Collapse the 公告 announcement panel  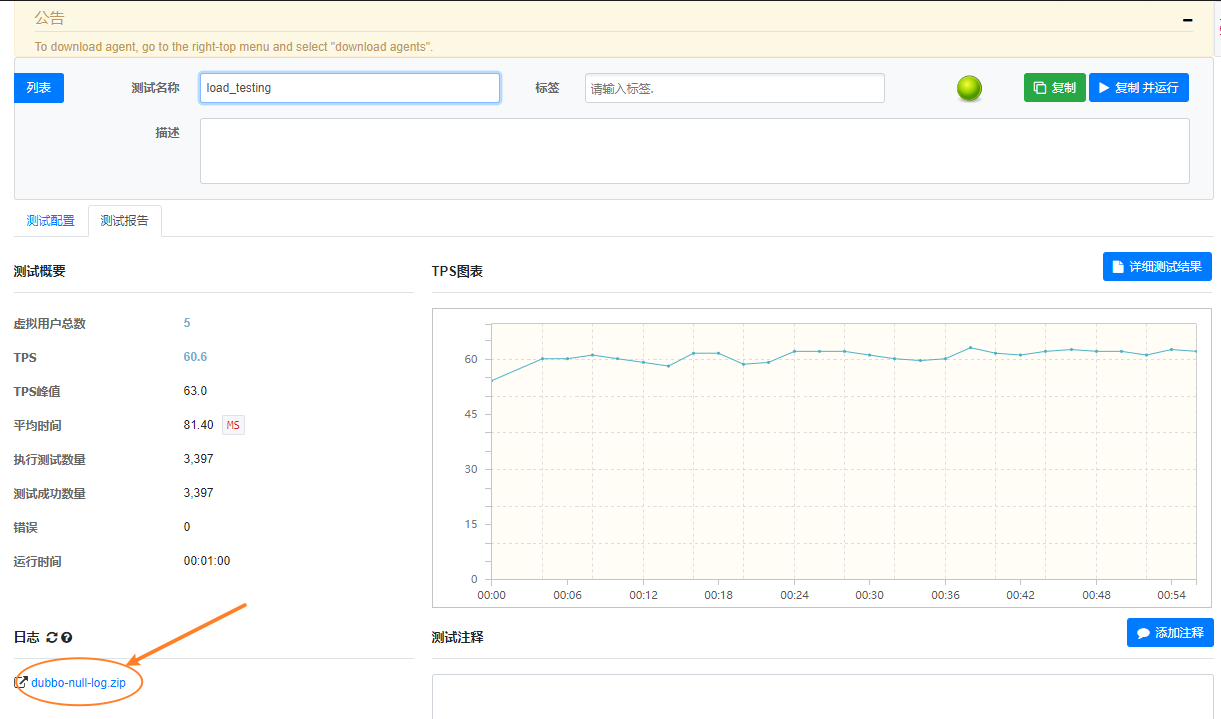(1187, 19)
